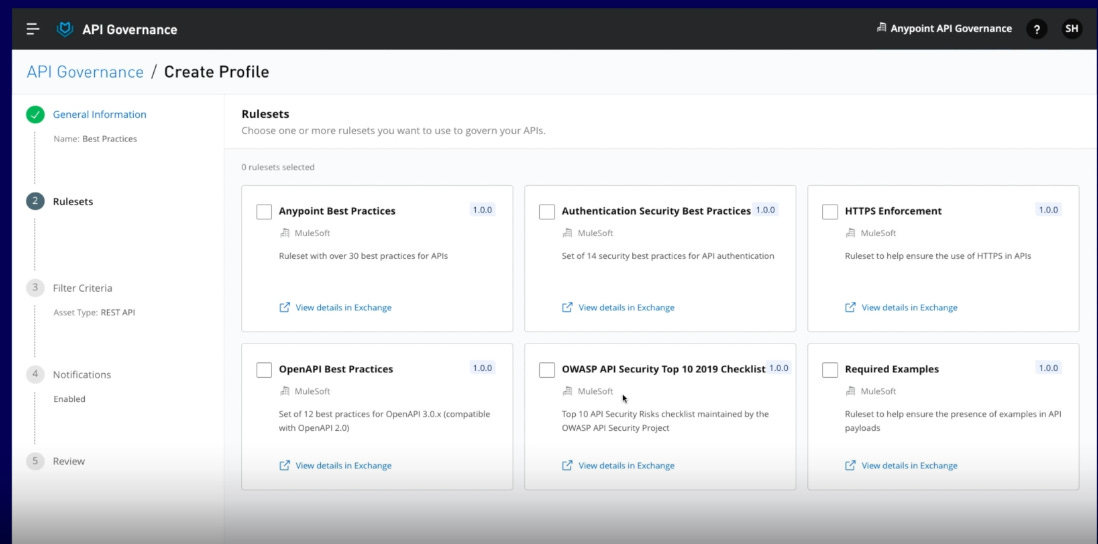Click MuleSoft publisher icon in Authentication Security card
1098x544 pixels.
pos(567,233)
